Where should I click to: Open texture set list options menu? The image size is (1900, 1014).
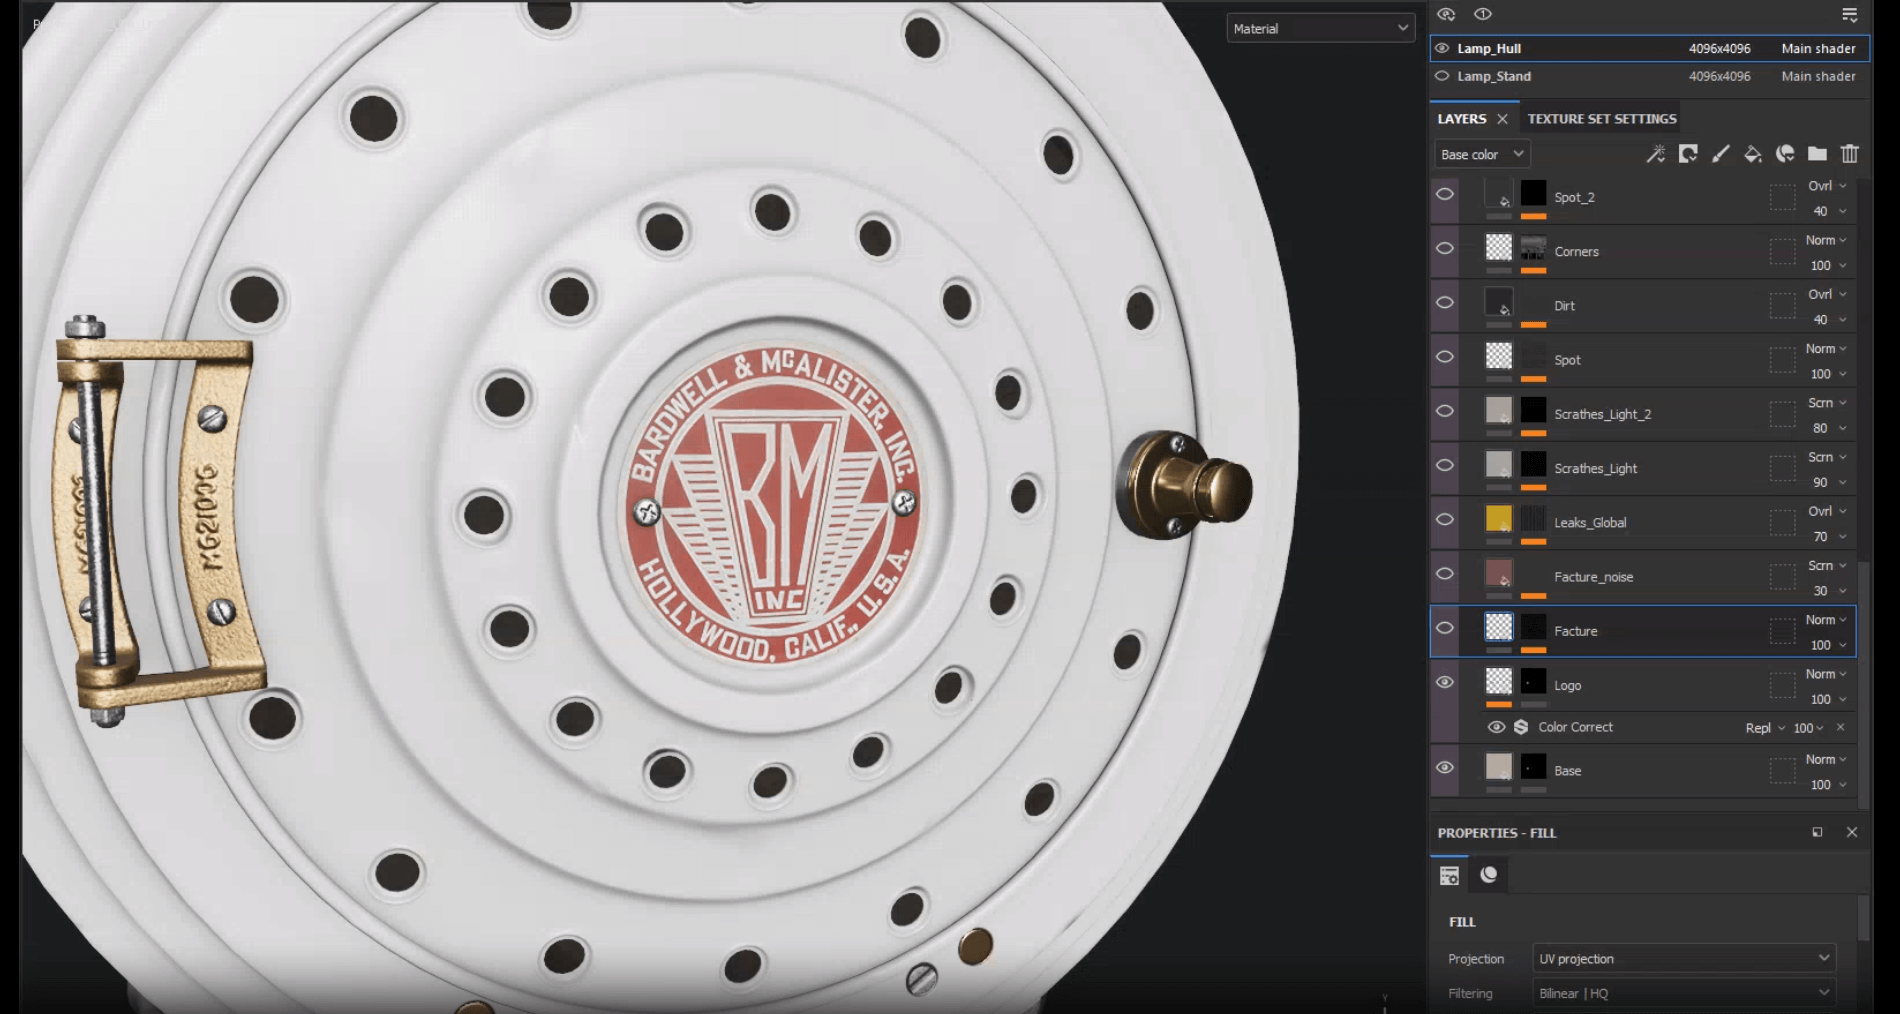(1850, 14)
